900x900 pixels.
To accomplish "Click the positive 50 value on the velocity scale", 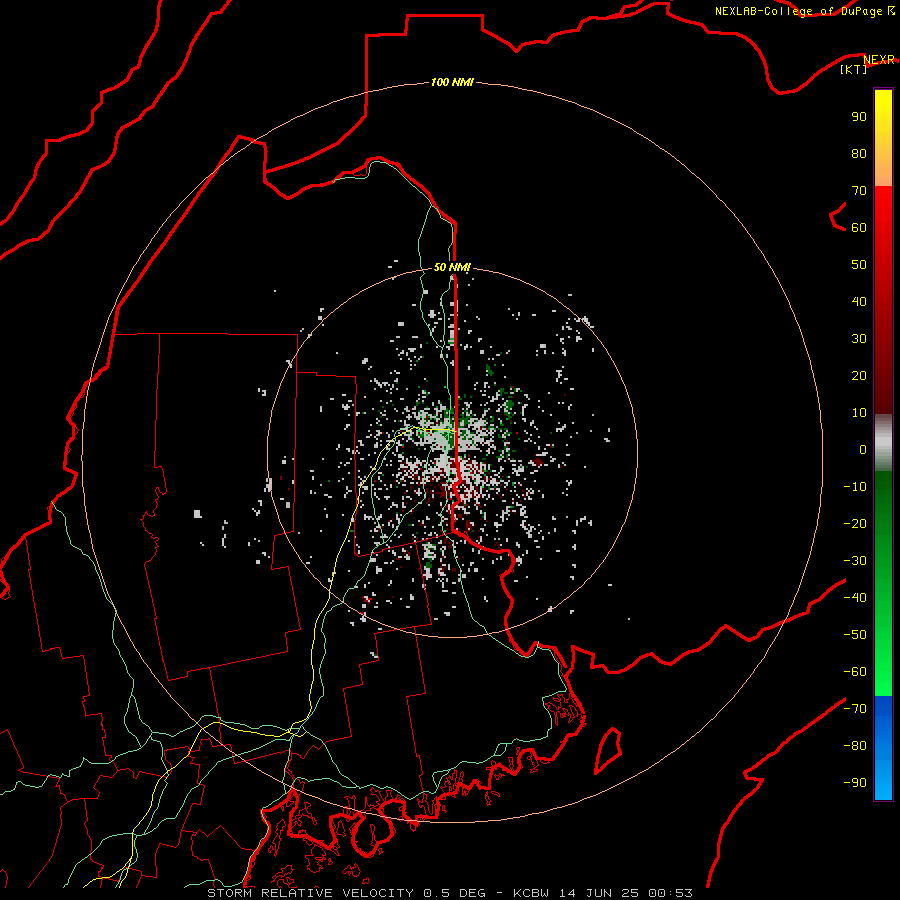I will tap(859, 265).
